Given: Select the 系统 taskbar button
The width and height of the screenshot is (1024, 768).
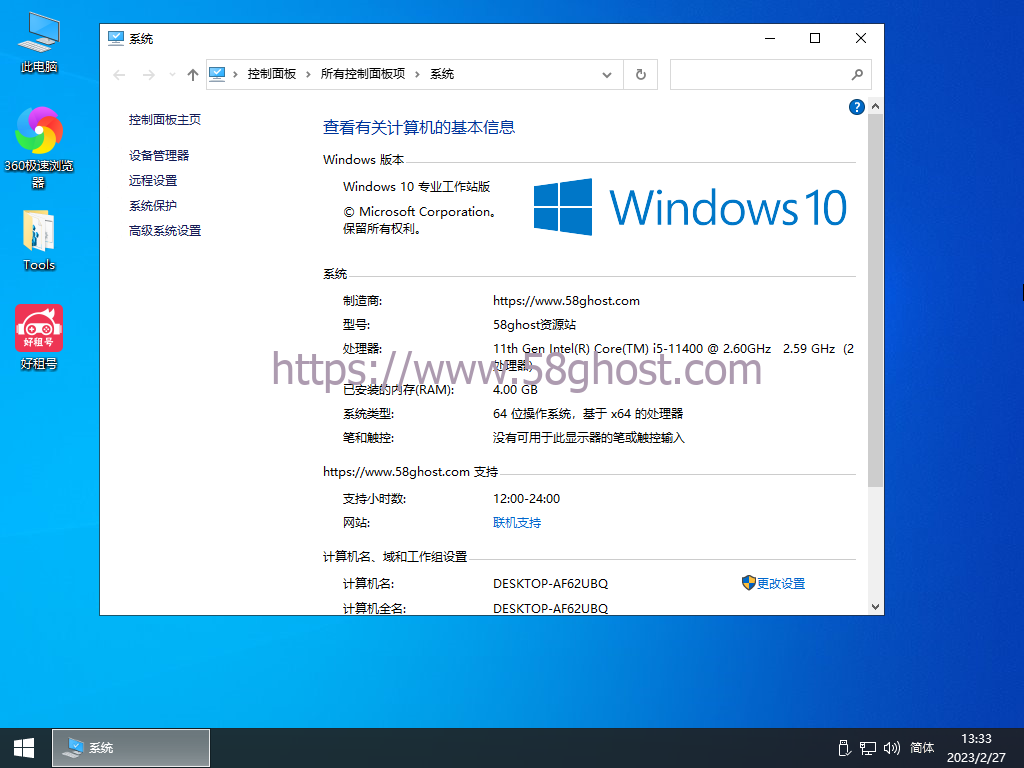Looking at the screenshot, I should [x=131, y=748].
